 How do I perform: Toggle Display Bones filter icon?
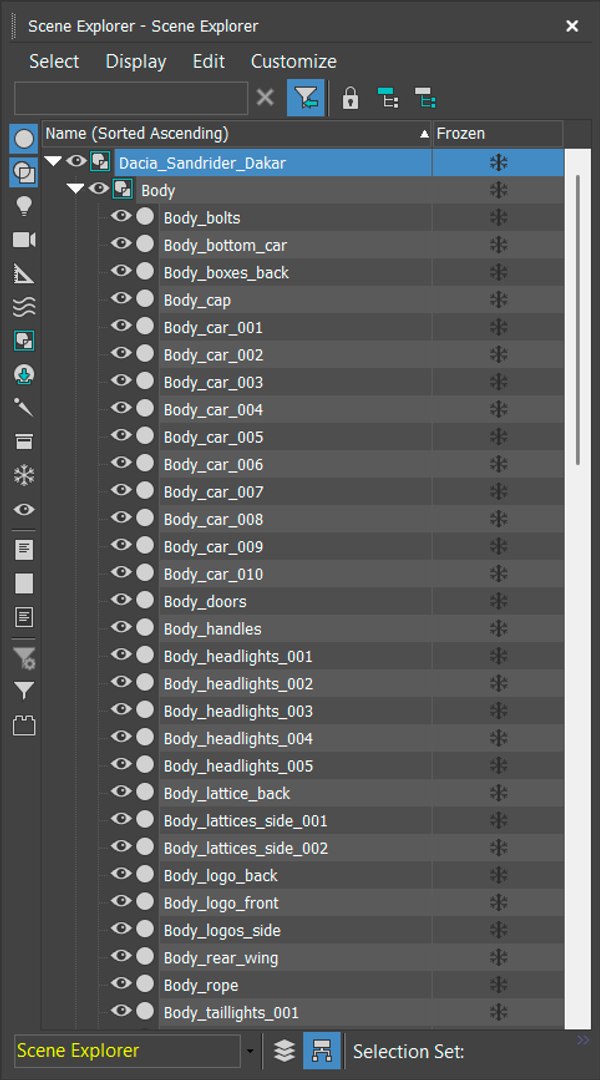24,408
